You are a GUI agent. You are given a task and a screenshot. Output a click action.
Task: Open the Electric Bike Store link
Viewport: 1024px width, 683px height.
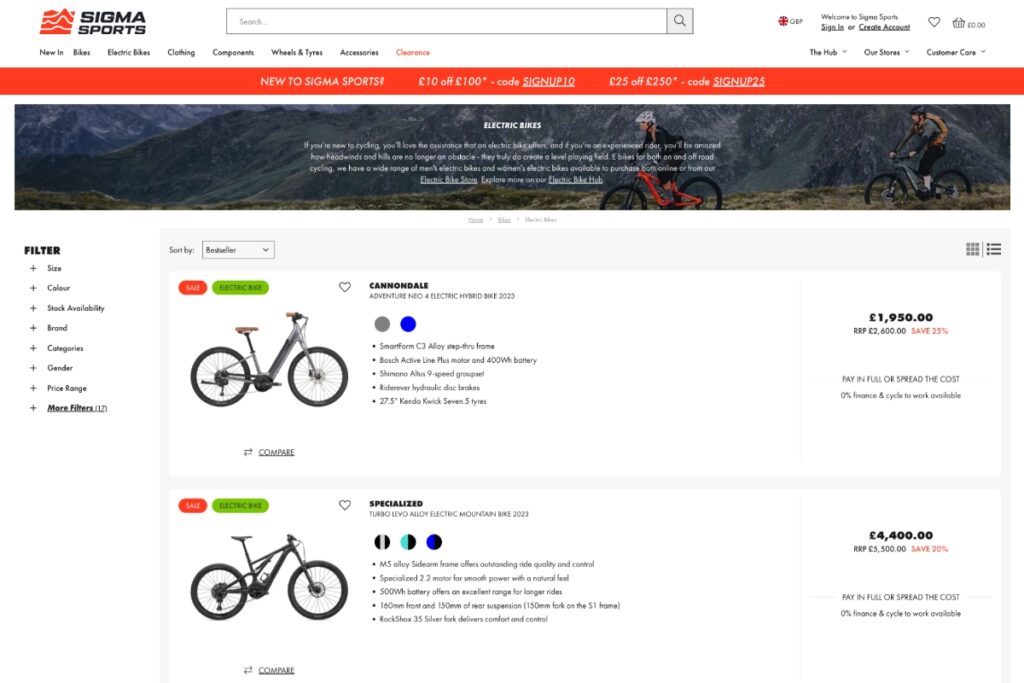click(x=449, y=180)
